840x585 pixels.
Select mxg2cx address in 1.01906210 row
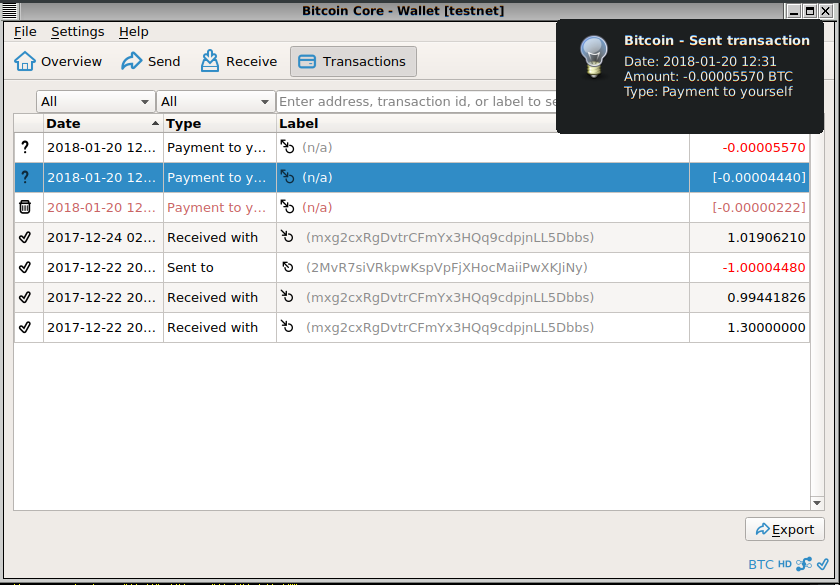point(450,237)
